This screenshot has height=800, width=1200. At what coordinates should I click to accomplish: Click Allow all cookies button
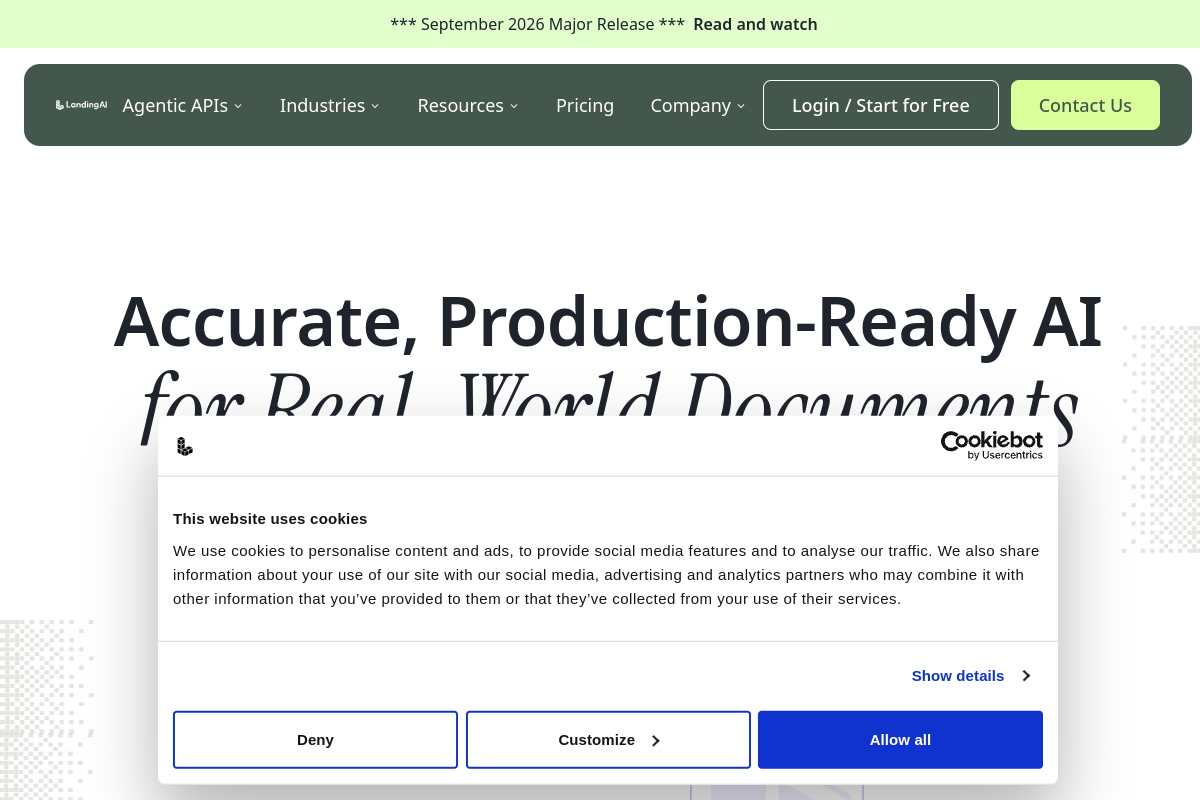[x=900, y=740]
